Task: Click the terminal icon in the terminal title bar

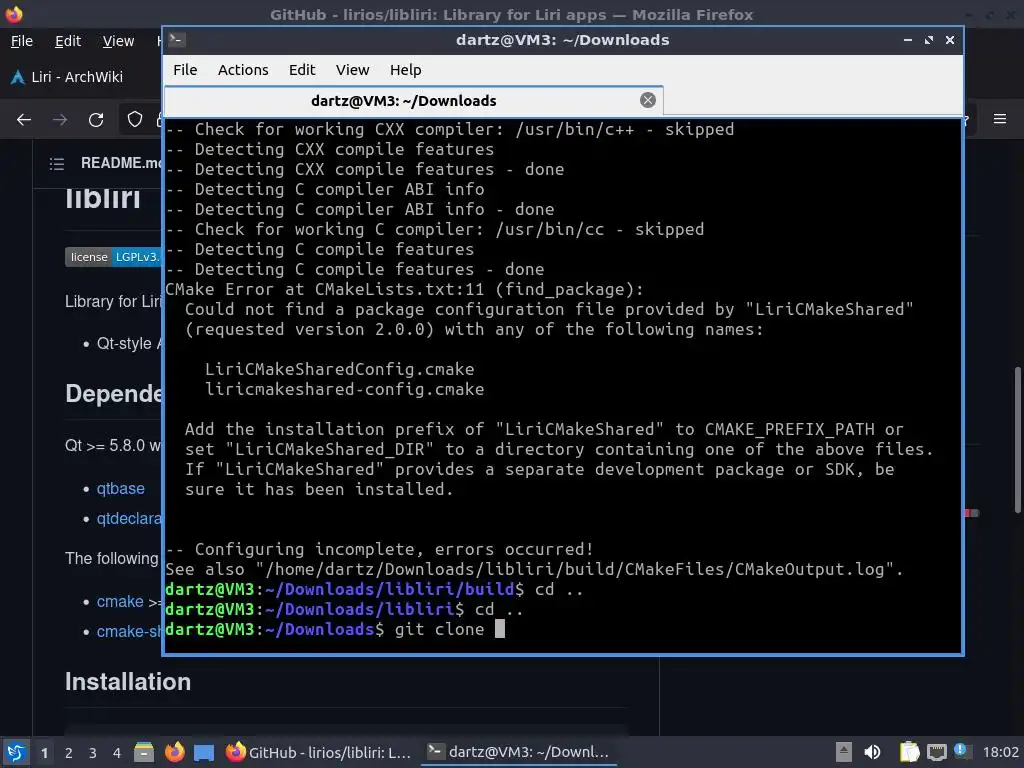Action: pyautogui.click(x=176, y=40)
